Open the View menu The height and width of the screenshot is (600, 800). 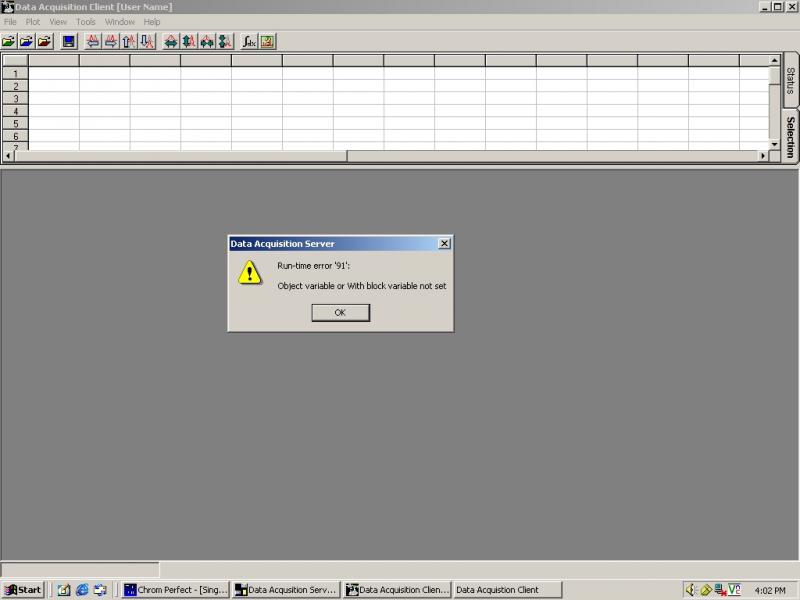click(x=58, y=22)
